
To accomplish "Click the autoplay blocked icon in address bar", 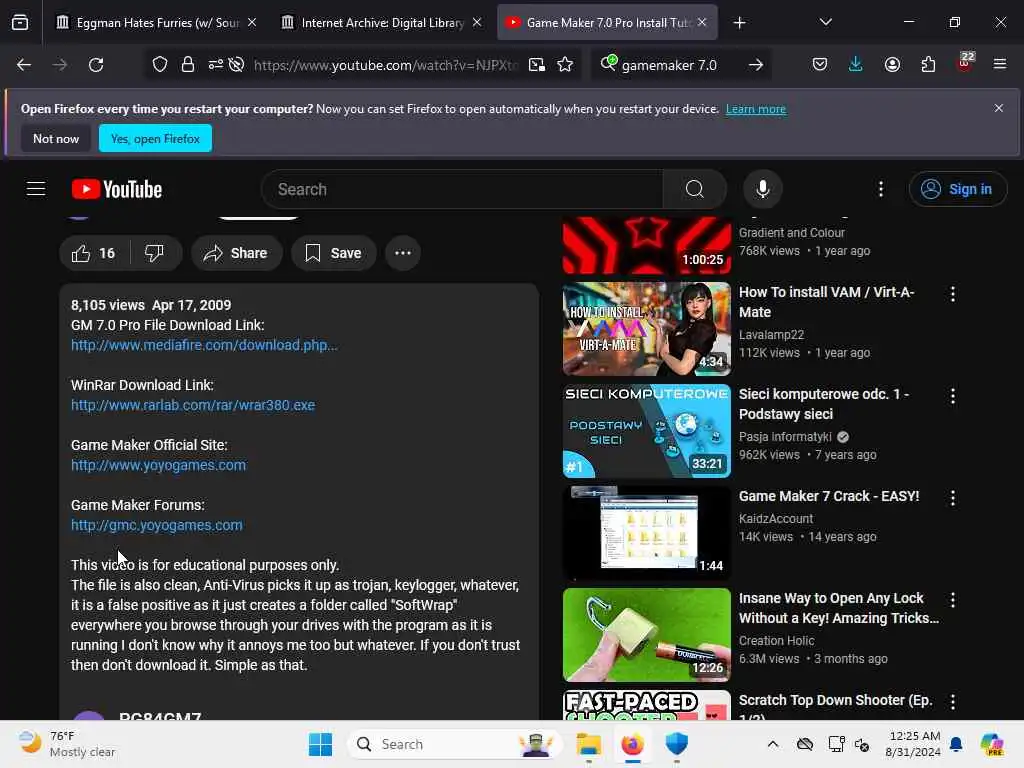I will (236, 65).
